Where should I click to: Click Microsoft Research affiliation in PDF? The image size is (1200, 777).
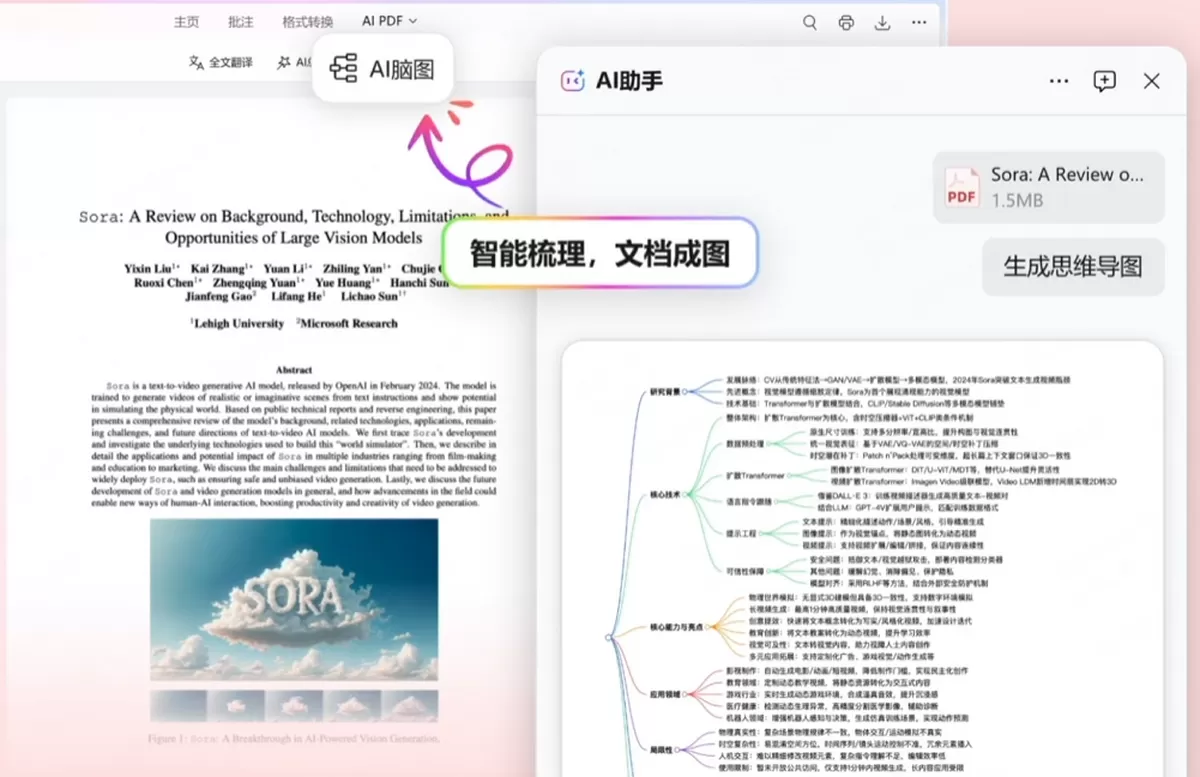click(x=346, y=323)
